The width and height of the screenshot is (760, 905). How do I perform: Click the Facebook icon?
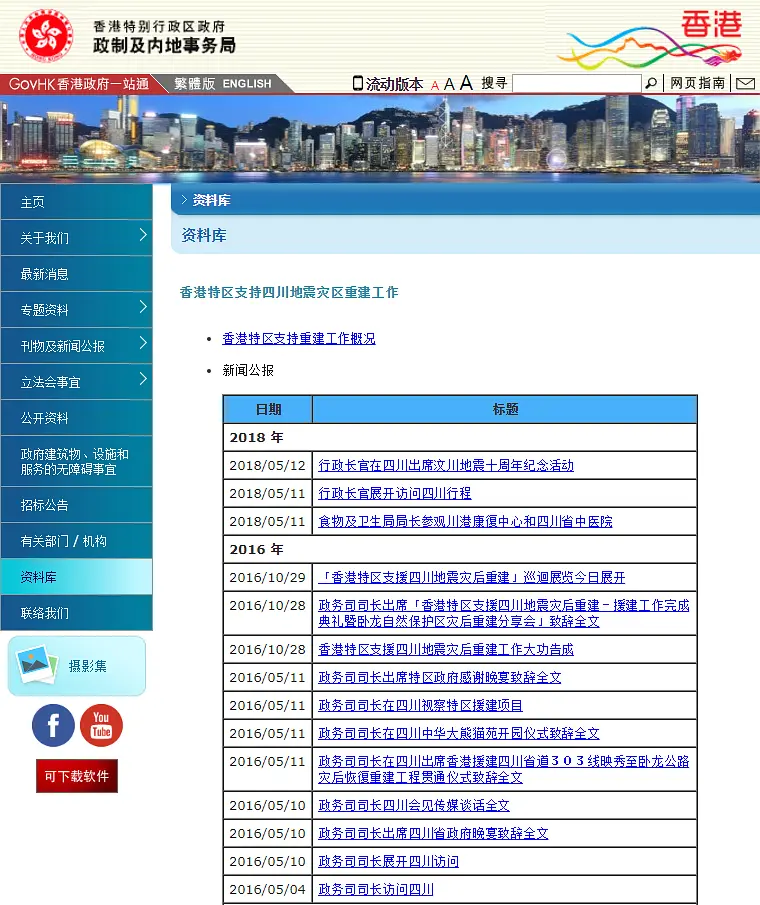click(53, 725)
